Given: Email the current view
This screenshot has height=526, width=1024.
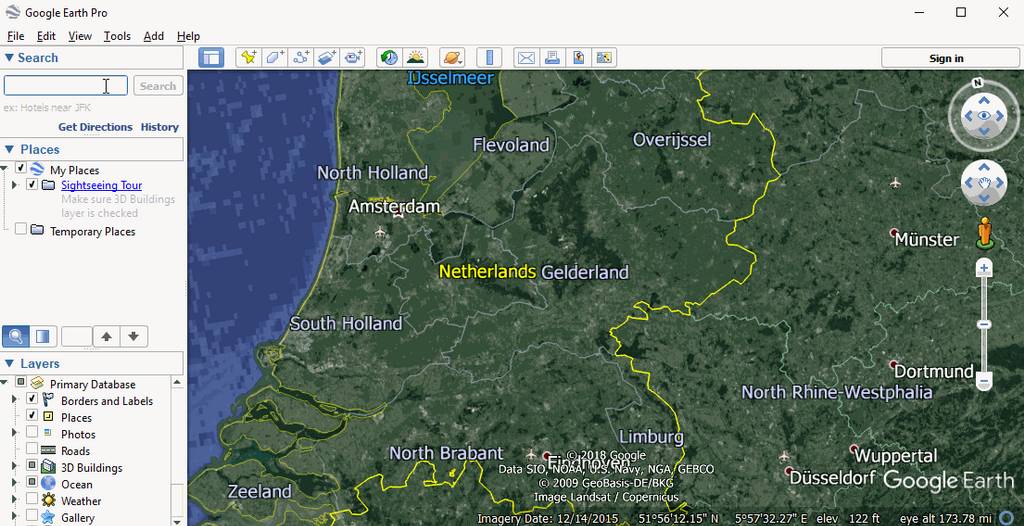Looking at the screenshot, I should pyautogui.click(x=526, y=58).
